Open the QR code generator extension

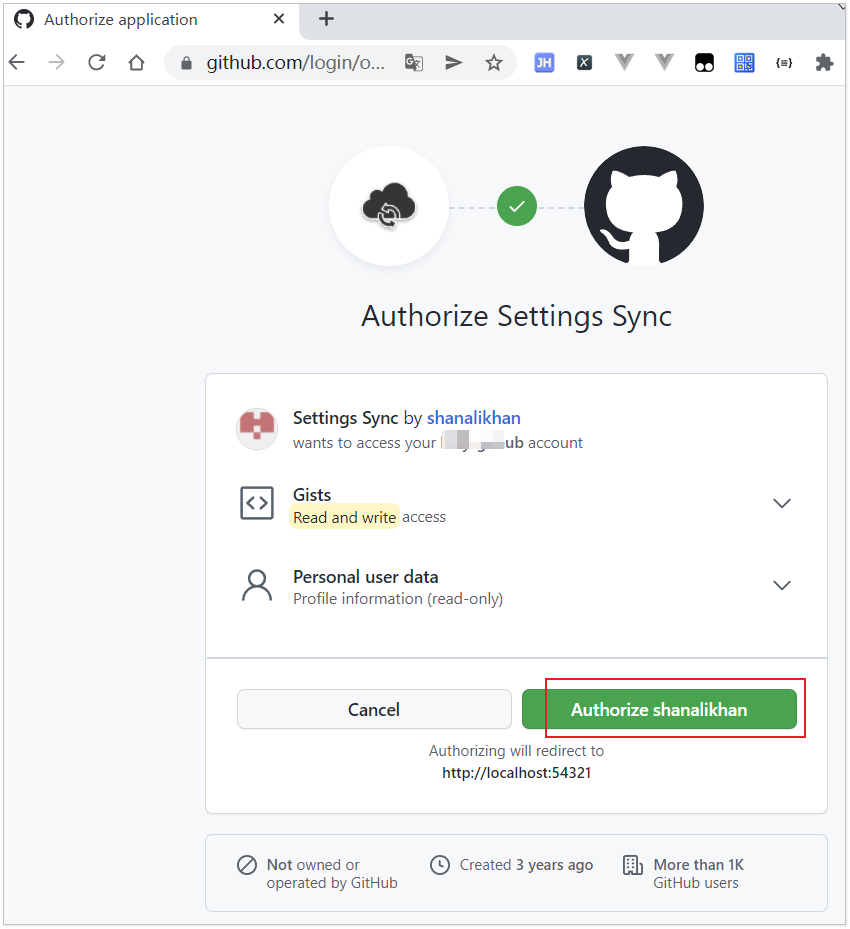point(744,62)
